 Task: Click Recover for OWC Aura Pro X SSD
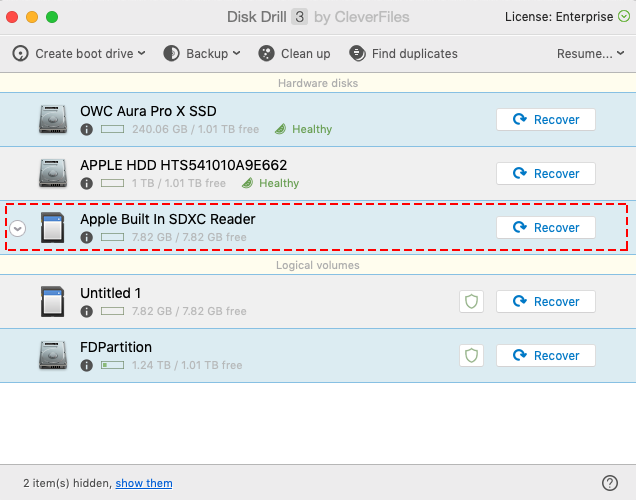[x=545, y=119]
